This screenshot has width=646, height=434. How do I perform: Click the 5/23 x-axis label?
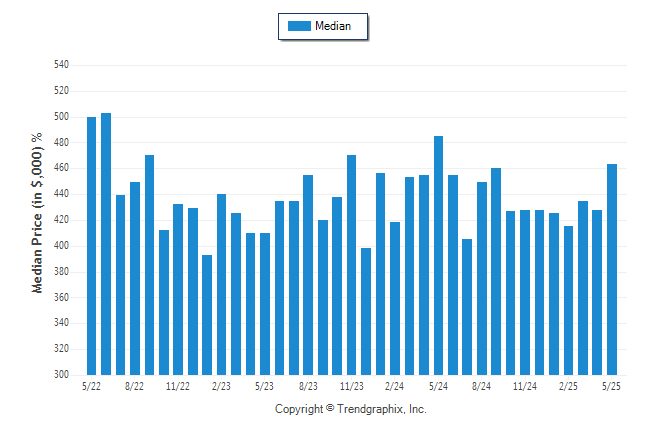pyautogui.click(x=264, y=386)
